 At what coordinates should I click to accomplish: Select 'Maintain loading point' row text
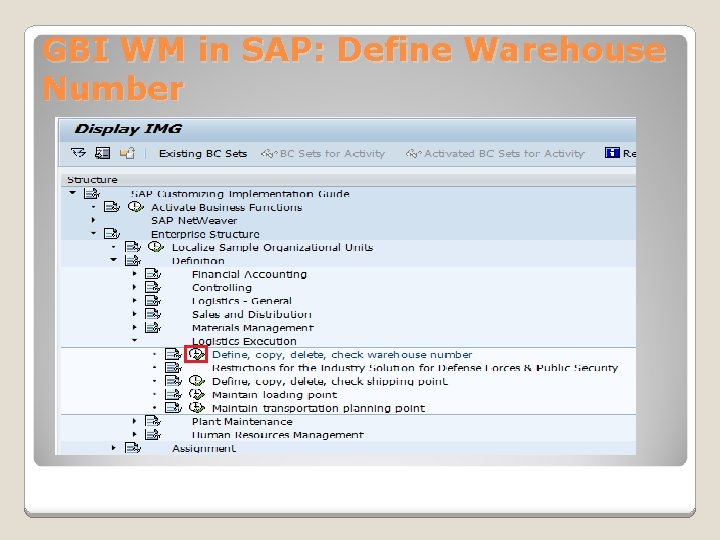click(275, 394)
